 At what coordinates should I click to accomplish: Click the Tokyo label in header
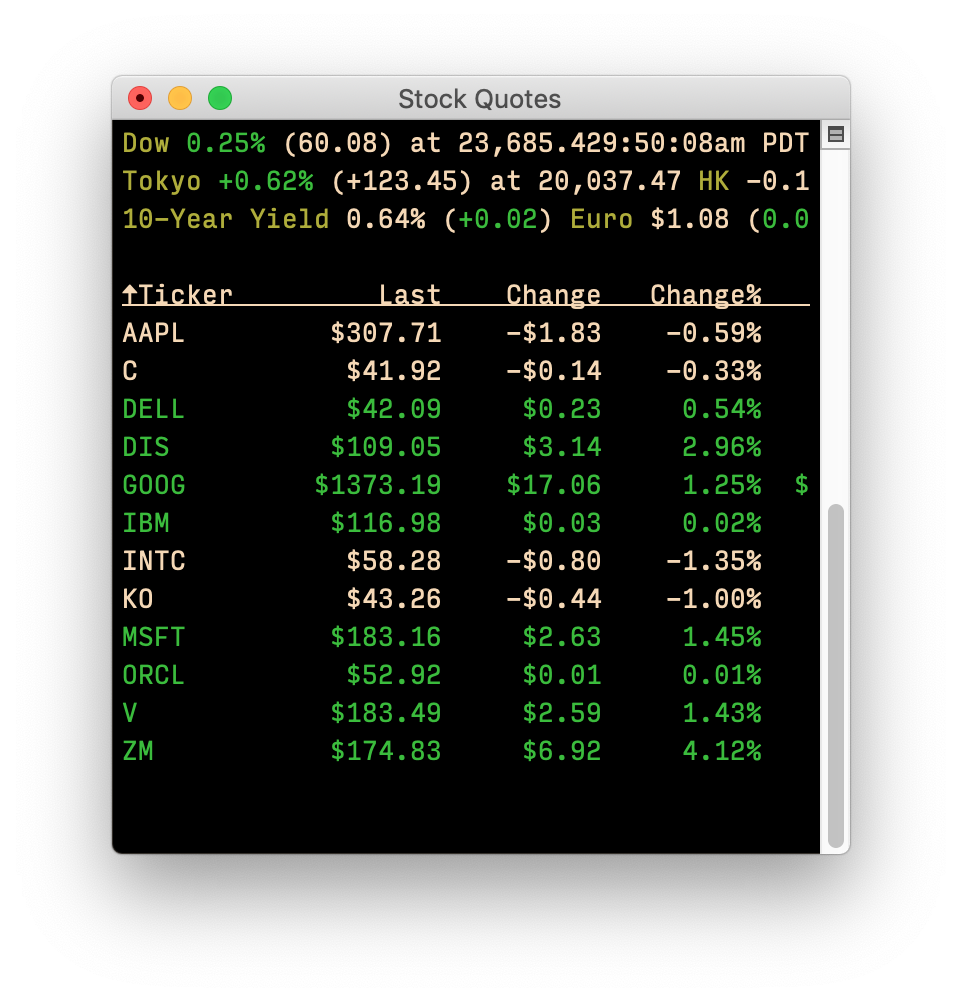tap(162, 181)
